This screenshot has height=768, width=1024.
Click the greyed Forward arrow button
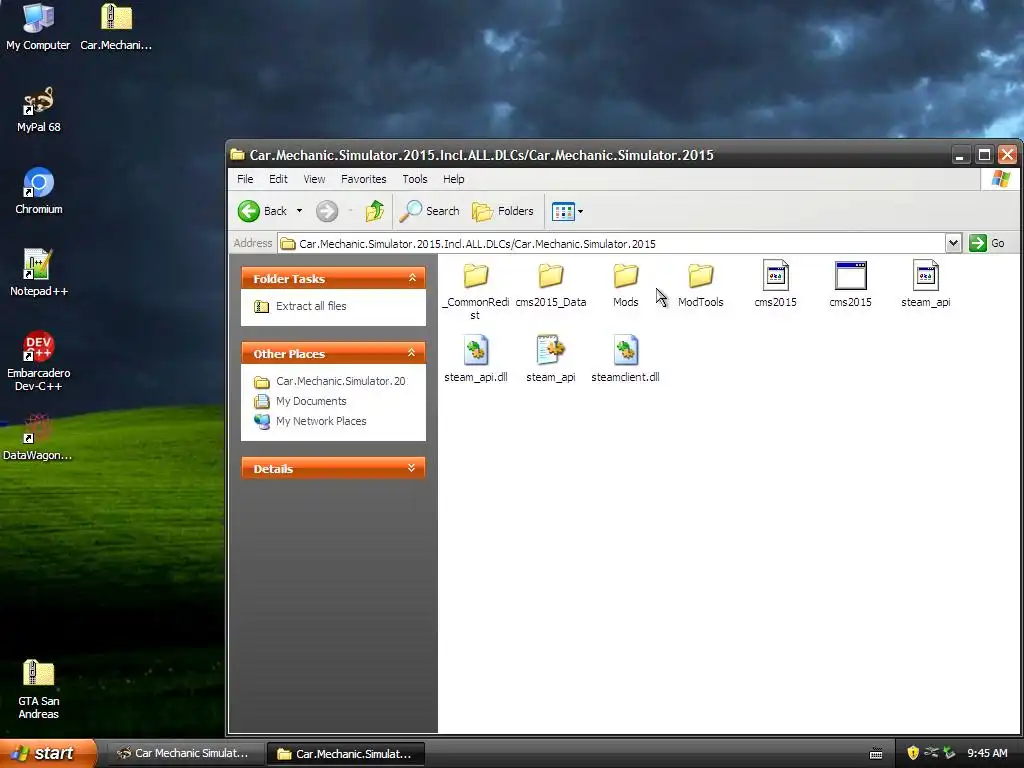(327, 211)
